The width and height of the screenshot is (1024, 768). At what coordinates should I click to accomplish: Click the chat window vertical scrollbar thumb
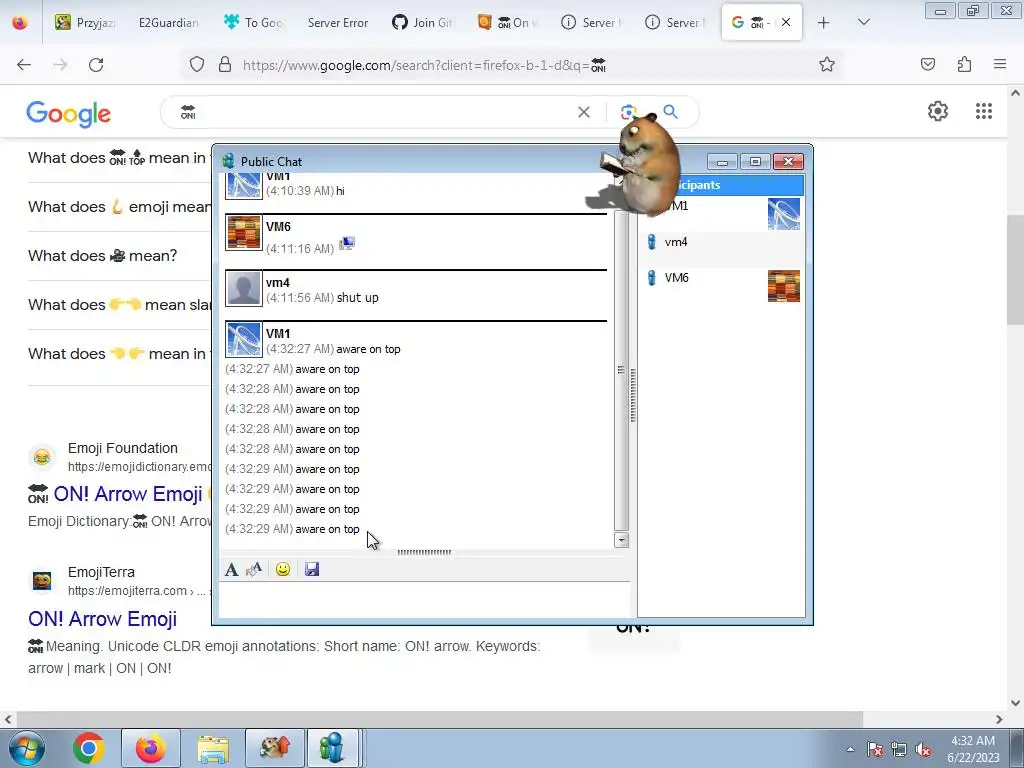tap(621, 370)
